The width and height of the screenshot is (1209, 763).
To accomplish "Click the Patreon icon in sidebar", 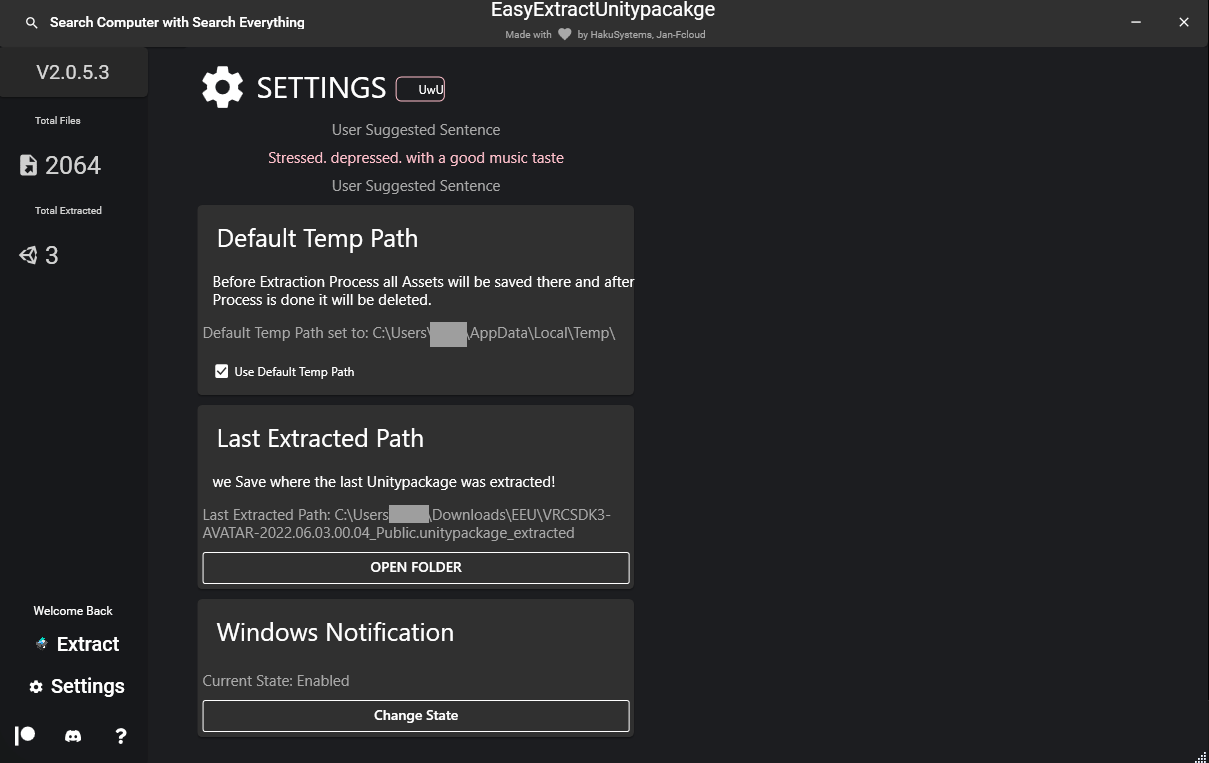I will pyautogui.click(x=24, y=736).
